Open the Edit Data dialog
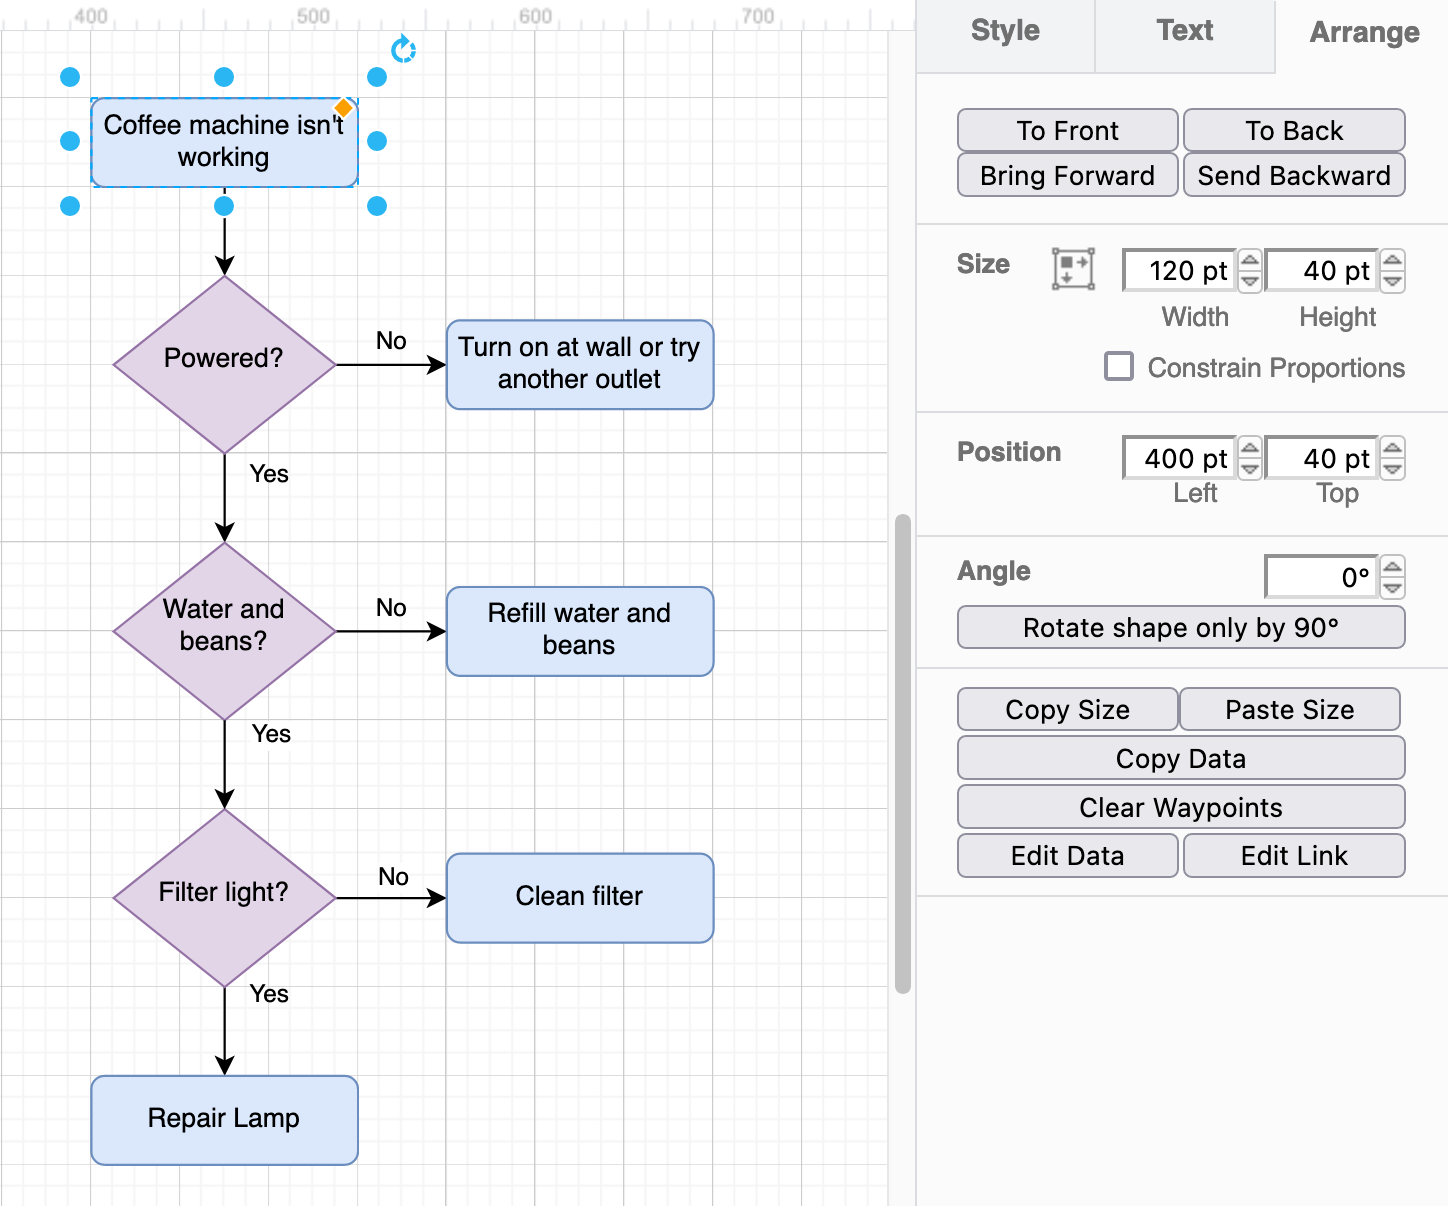This screenshot has width=1448, height=1206. pyautogui.click(x=1066, y=855)
